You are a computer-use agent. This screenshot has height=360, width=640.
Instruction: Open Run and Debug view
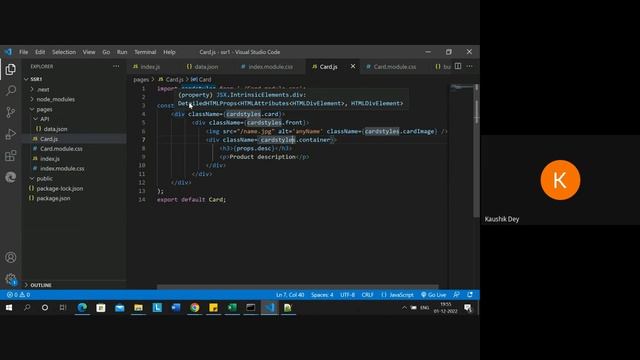pos(11,134)
